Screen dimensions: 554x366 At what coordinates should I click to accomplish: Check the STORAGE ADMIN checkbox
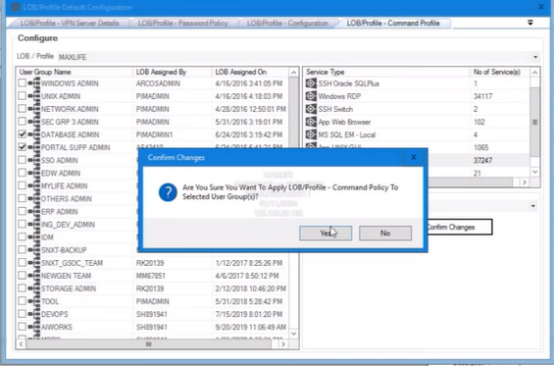click(x=22, y=288)
